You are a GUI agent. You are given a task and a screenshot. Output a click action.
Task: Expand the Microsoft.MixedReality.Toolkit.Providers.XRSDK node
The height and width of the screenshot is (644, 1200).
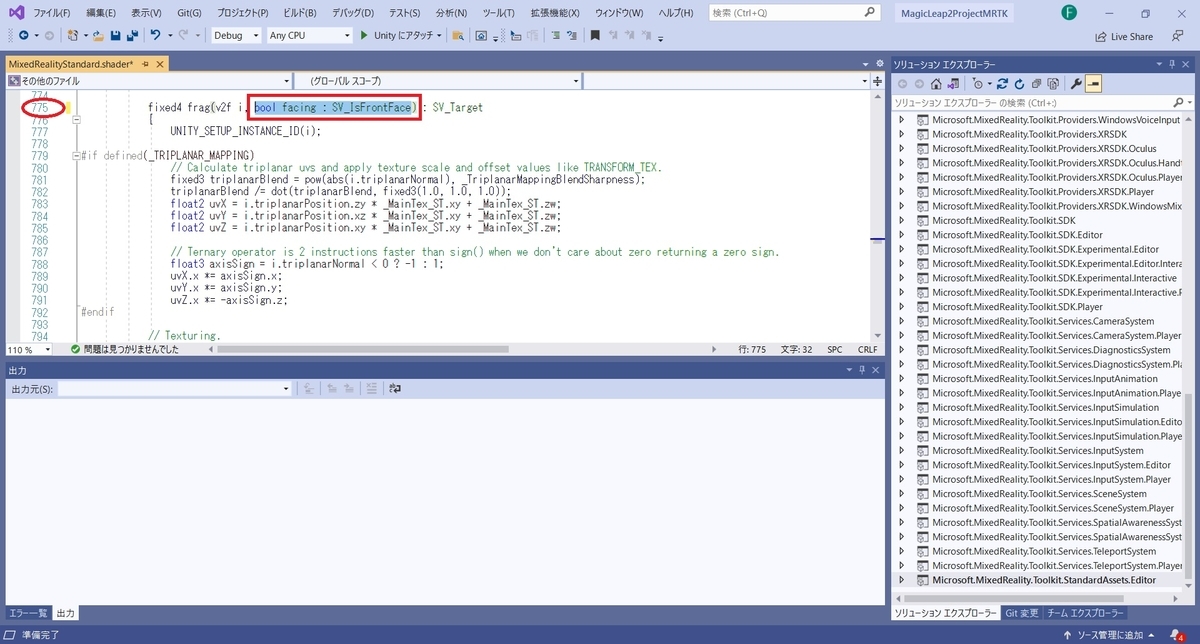click(901, 133)
